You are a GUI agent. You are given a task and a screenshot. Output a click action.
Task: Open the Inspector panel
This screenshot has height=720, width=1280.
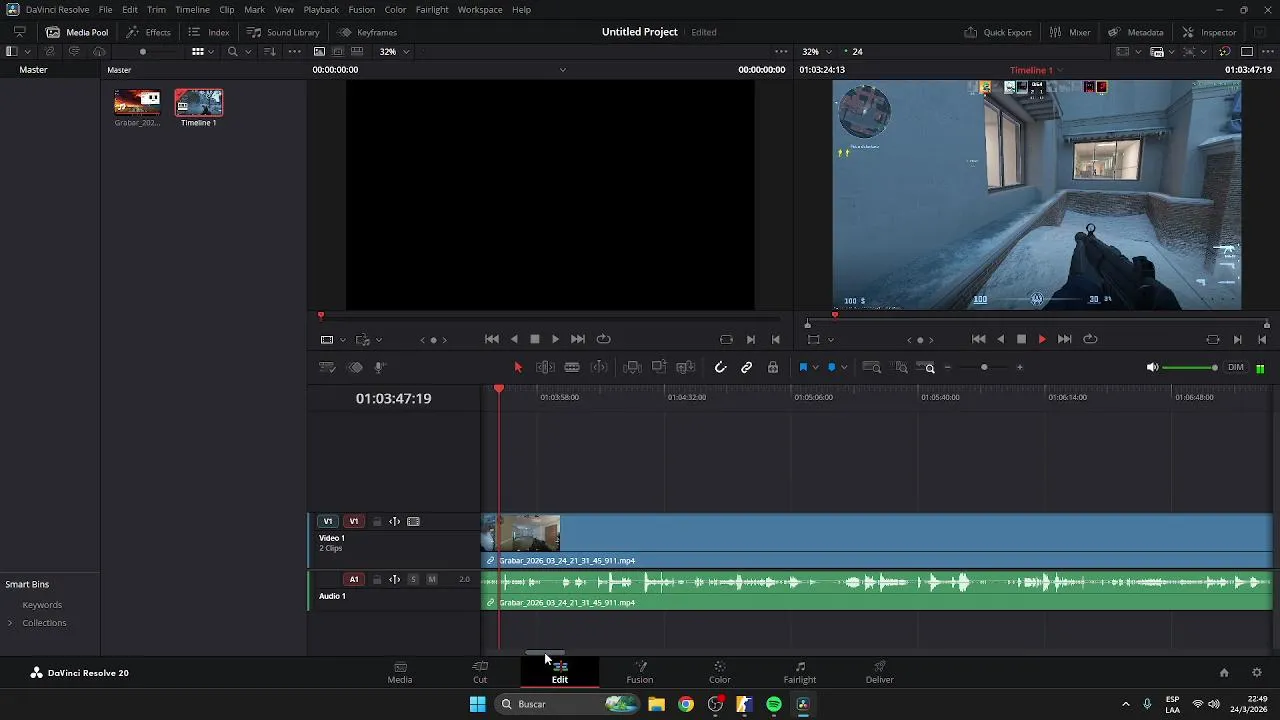click(x=1209, y=32)
